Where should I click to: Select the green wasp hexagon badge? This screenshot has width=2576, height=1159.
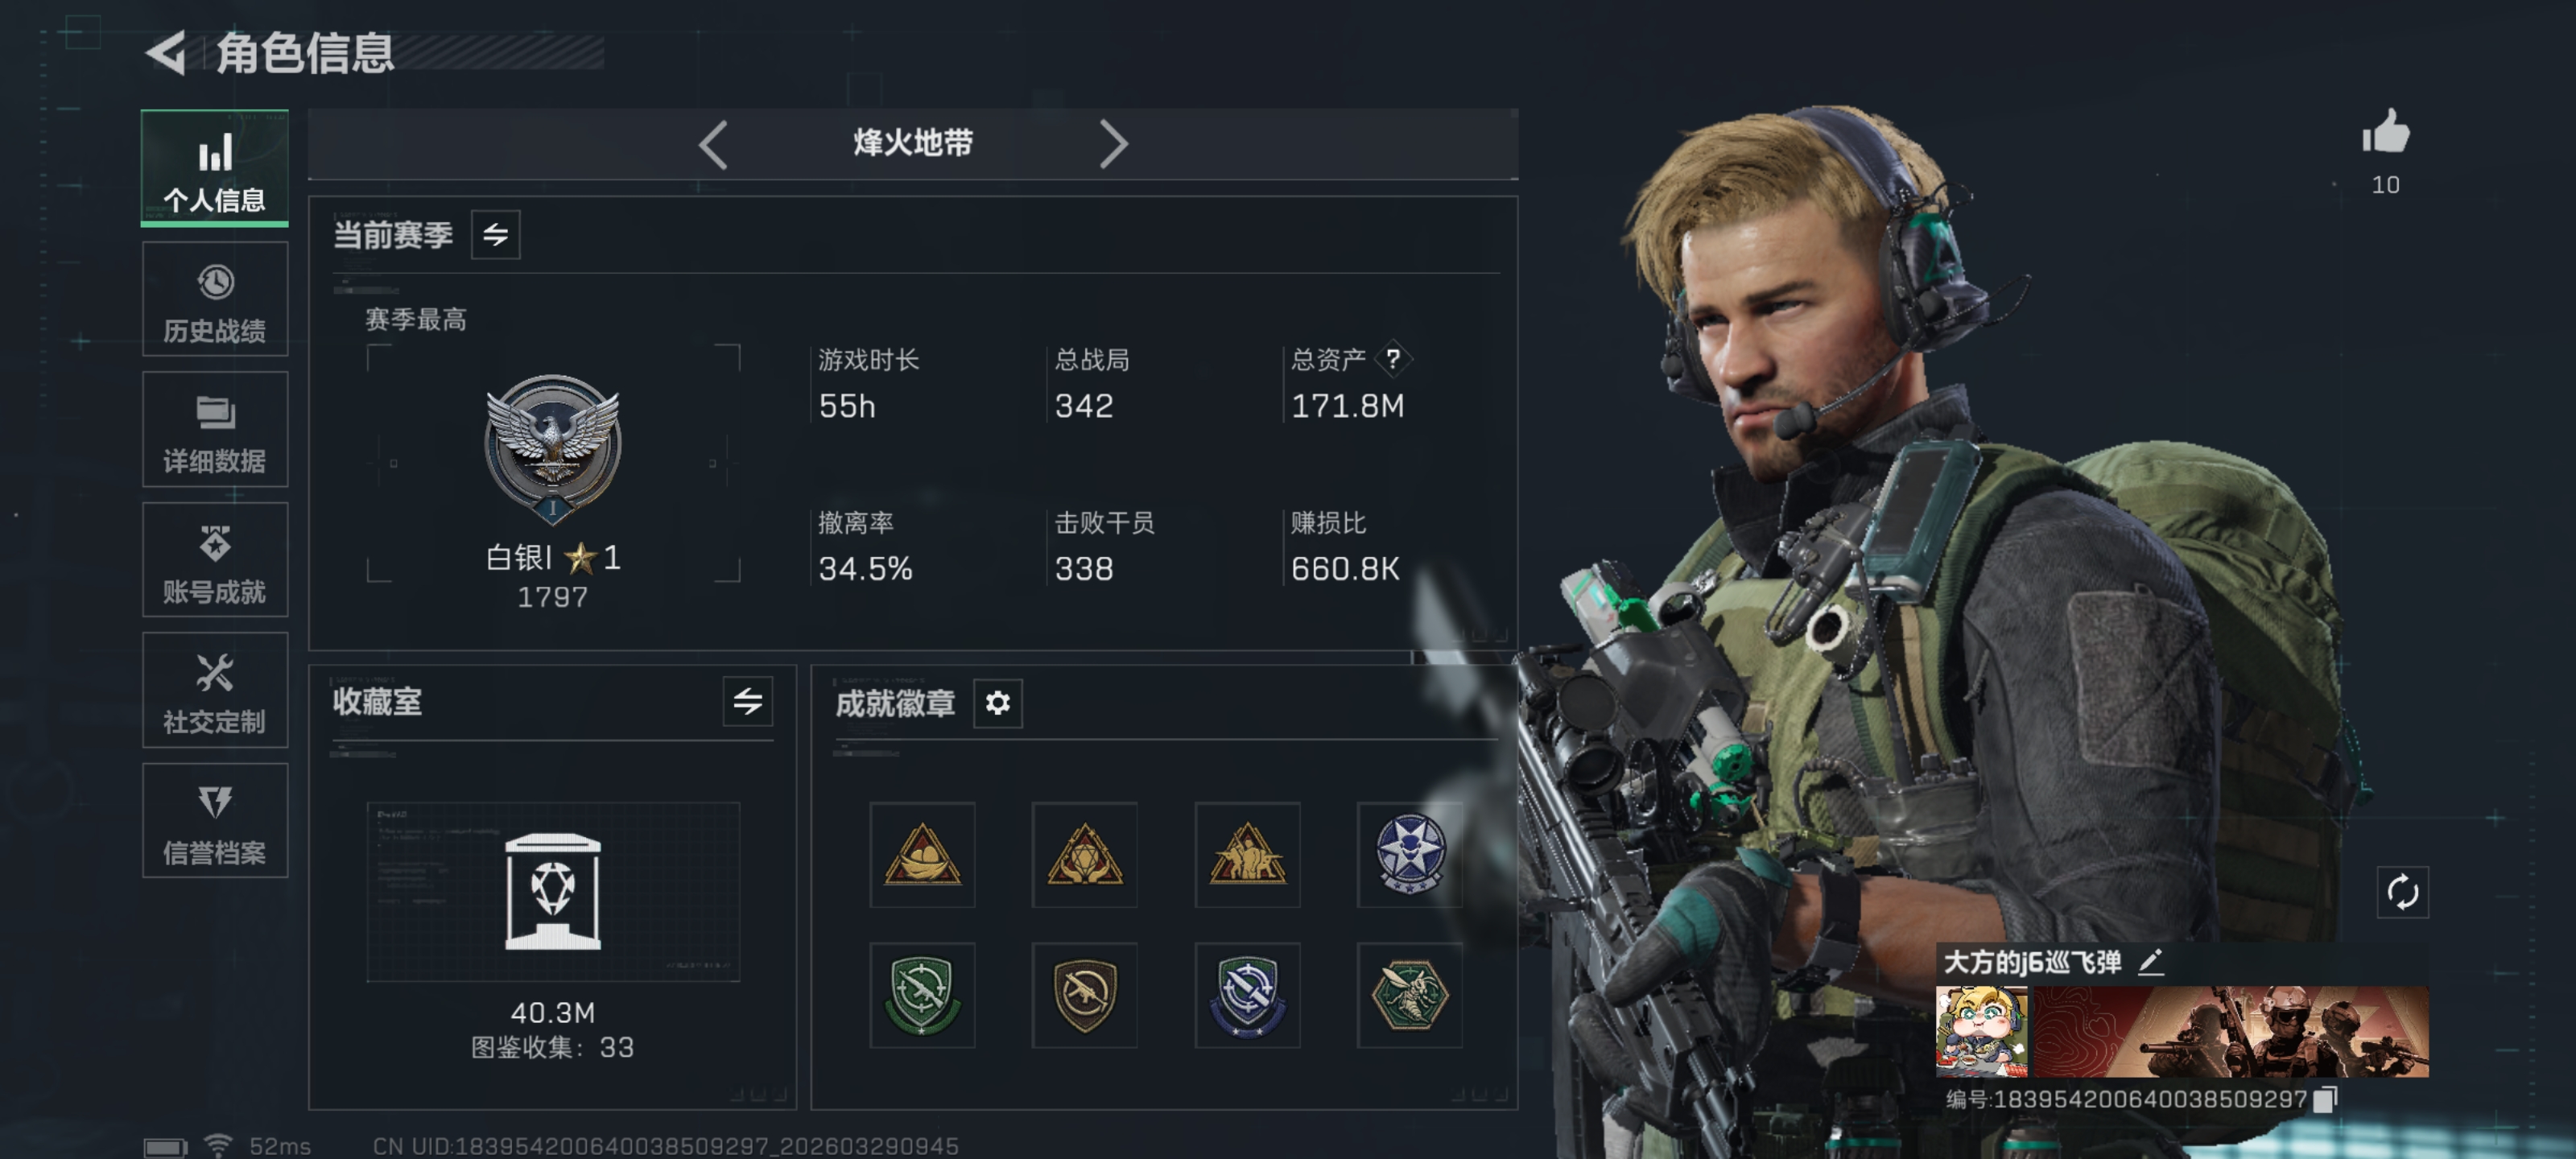[1410, 995]
